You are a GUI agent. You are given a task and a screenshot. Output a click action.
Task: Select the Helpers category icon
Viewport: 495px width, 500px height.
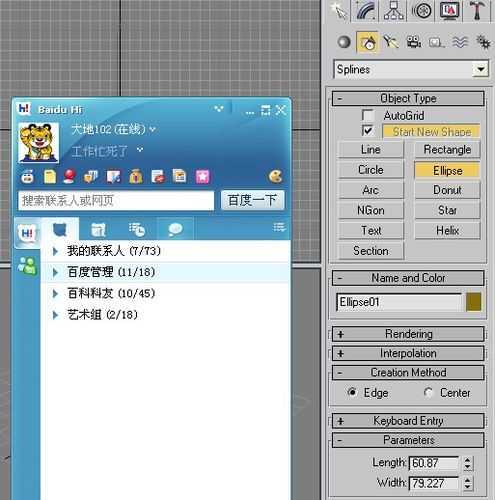(x=436, y=43)
